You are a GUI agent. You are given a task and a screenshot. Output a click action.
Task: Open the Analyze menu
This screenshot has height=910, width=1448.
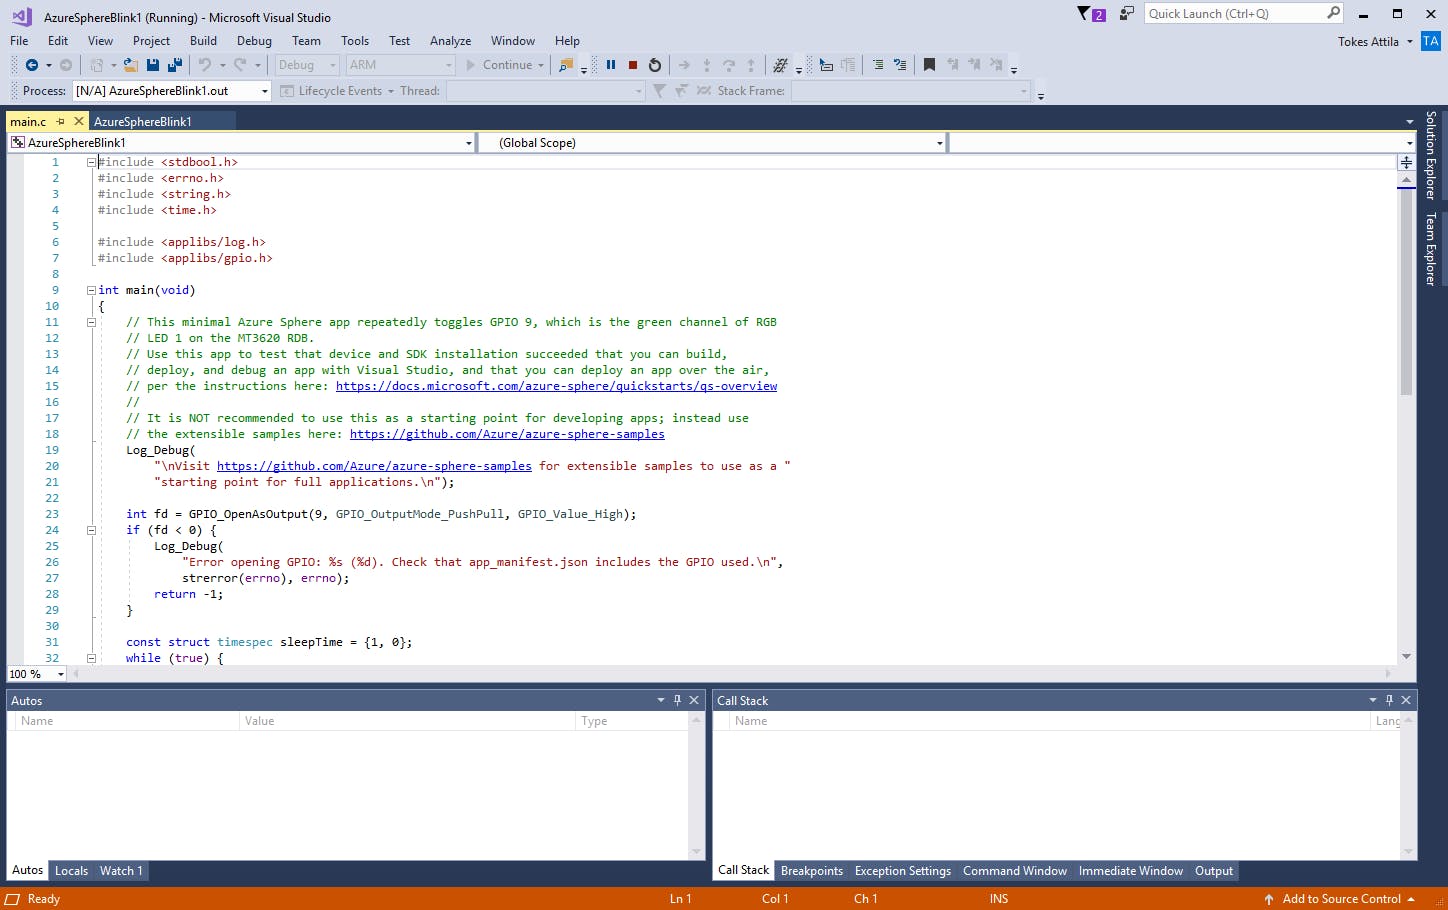[450, 41]
